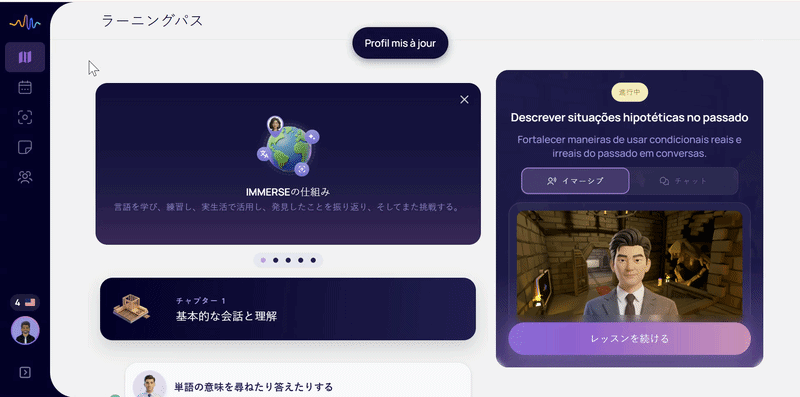Select the second carousel dot
Screen dimensions: 800x397
click(x=276, y=260)
